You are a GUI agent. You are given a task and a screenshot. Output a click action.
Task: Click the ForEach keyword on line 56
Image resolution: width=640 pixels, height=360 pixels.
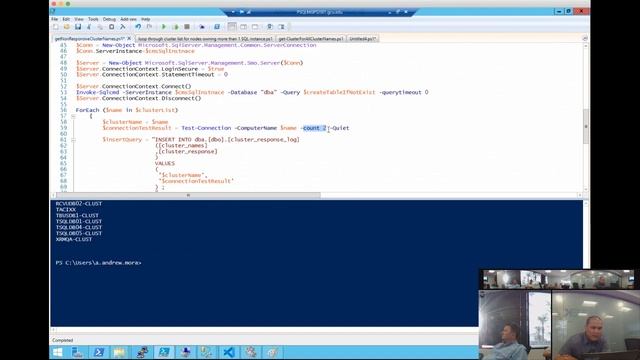pos(87,110)
